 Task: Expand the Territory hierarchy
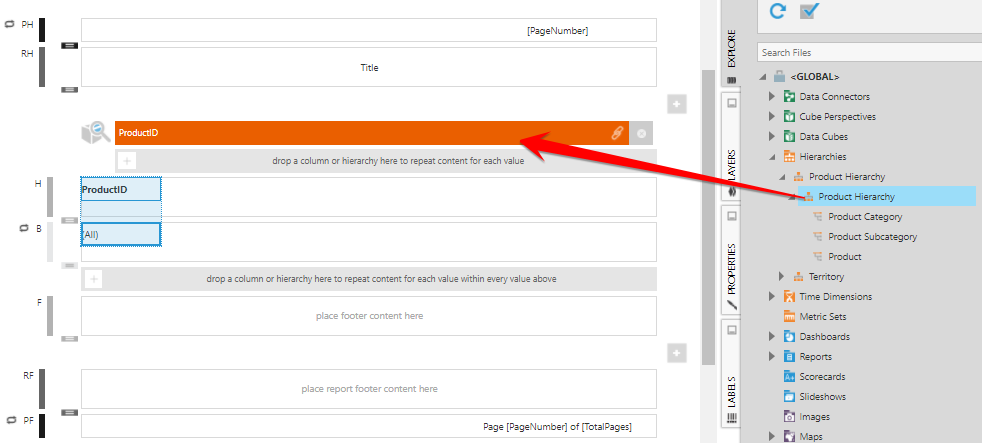782,277
